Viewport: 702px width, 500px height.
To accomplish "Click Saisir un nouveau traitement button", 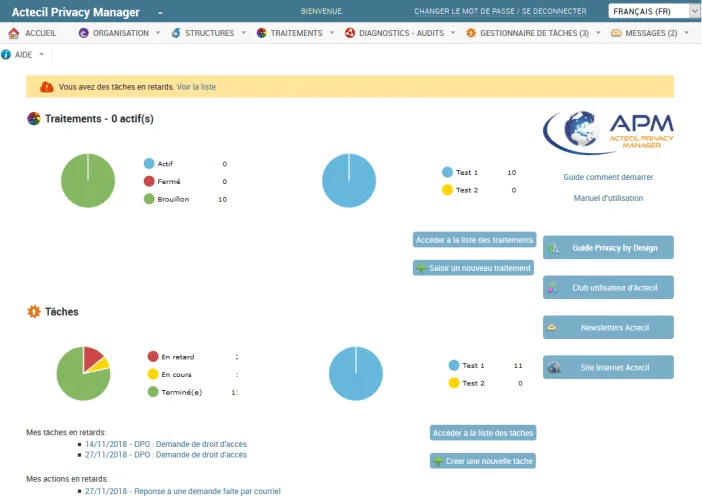I will (x=473, y=268).
